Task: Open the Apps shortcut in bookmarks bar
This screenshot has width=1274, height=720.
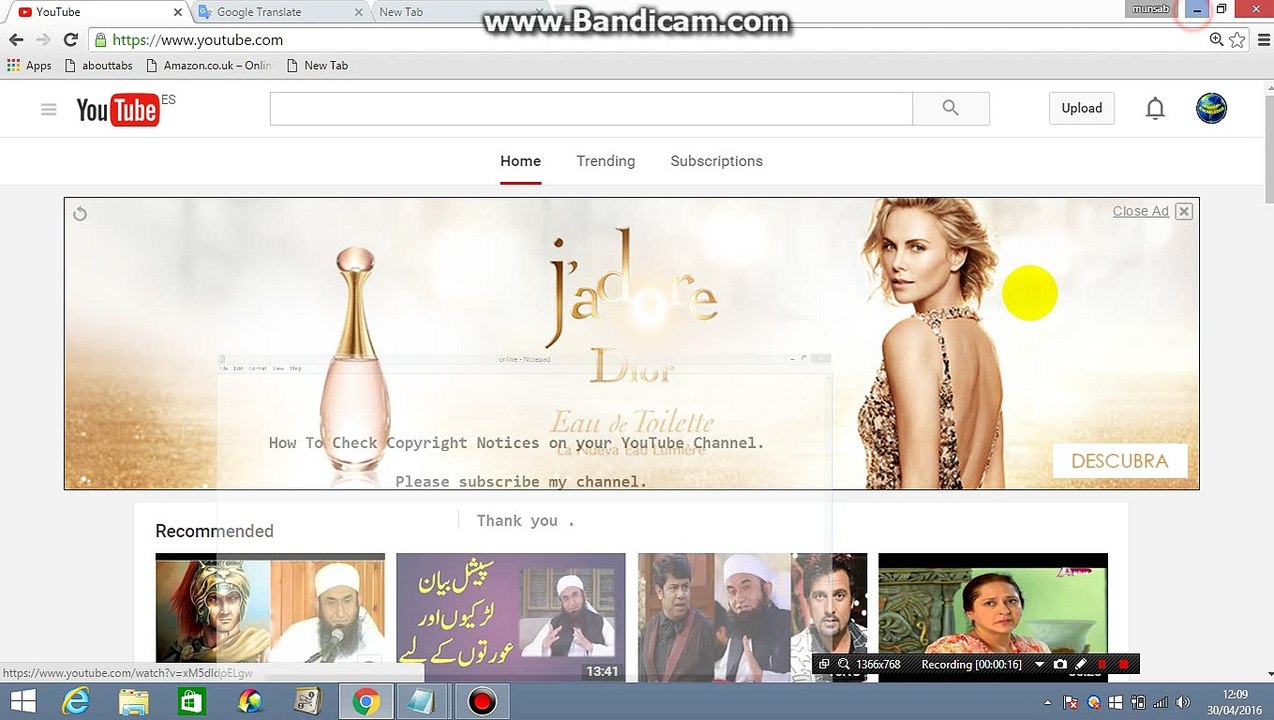Action: pos(29,65)
